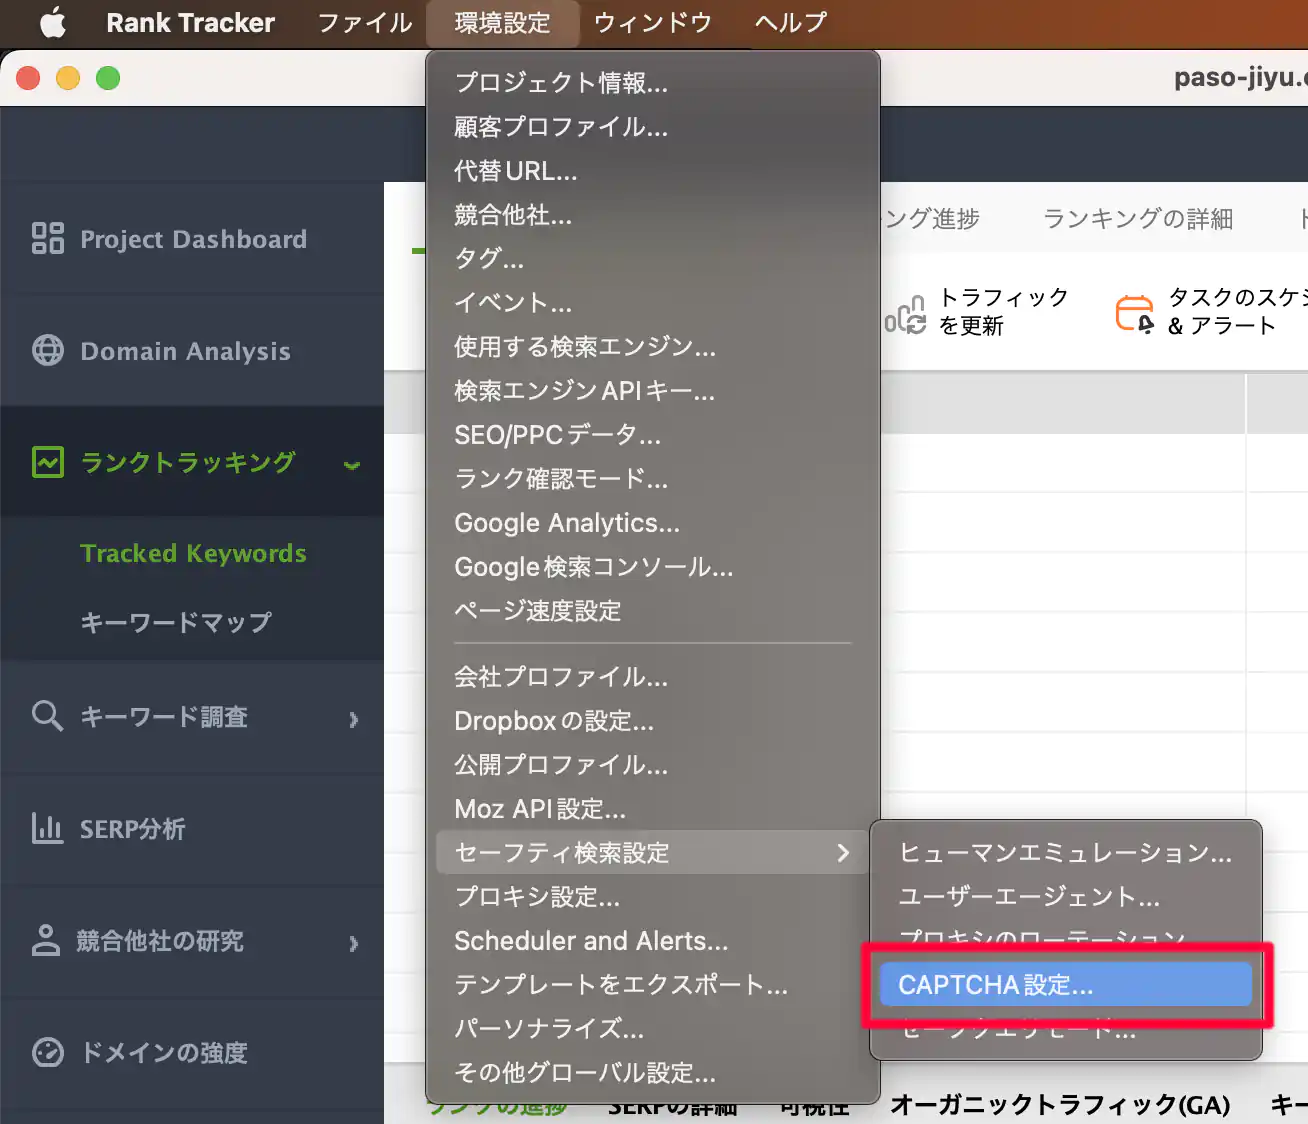Open その他グローバル設定... menu item
The image size is (1308, 1124).
tap(653, 1072)
